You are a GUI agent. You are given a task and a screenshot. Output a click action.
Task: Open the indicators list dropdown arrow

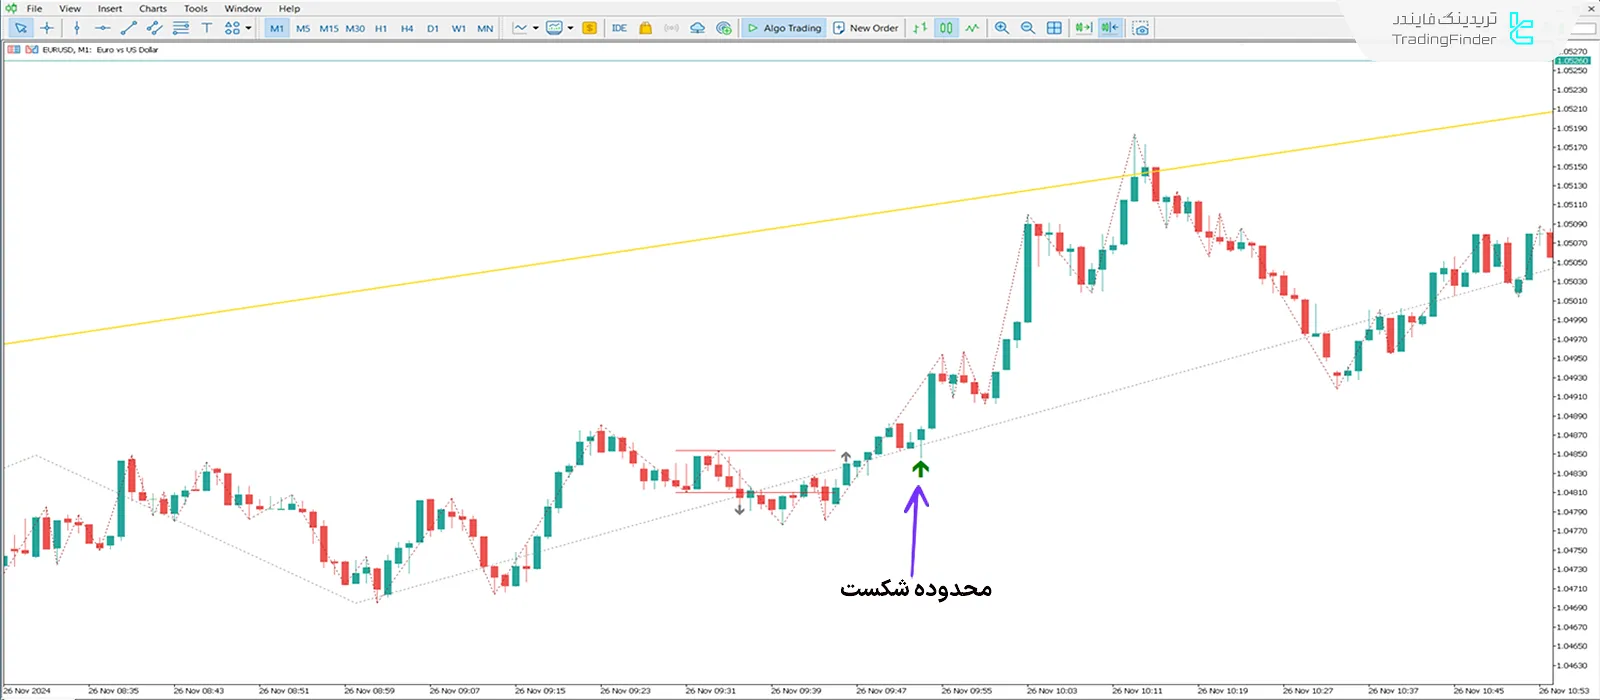(536, 28)
